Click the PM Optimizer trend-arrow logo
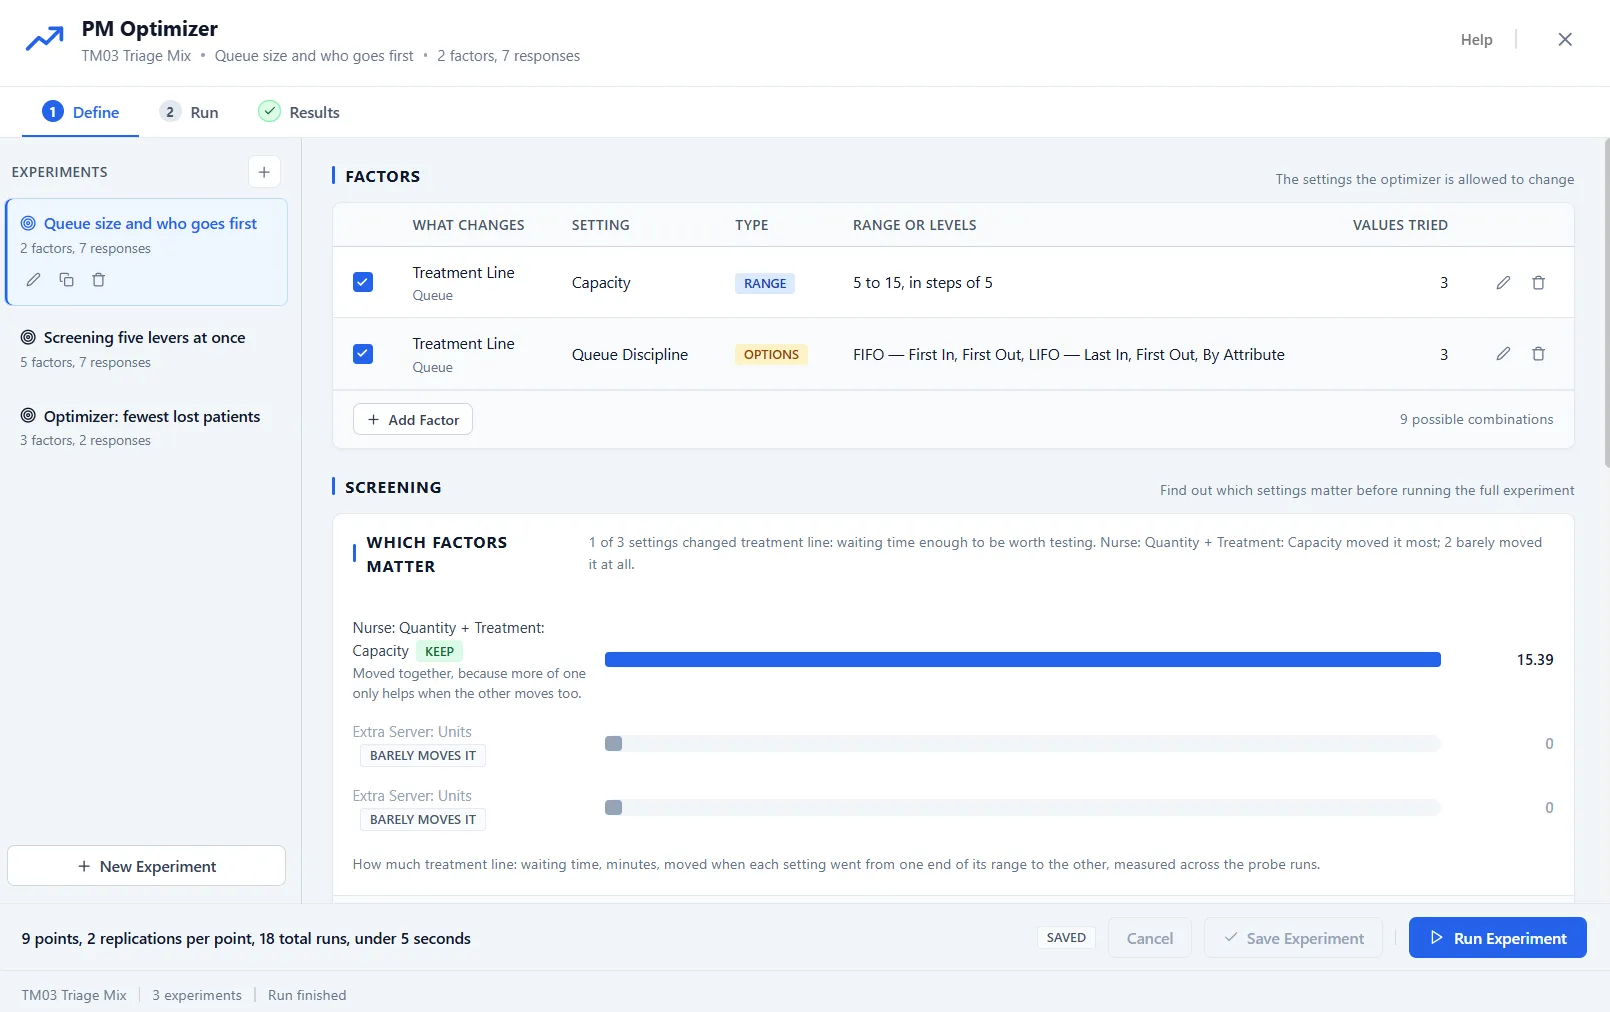 coord(44,40)
